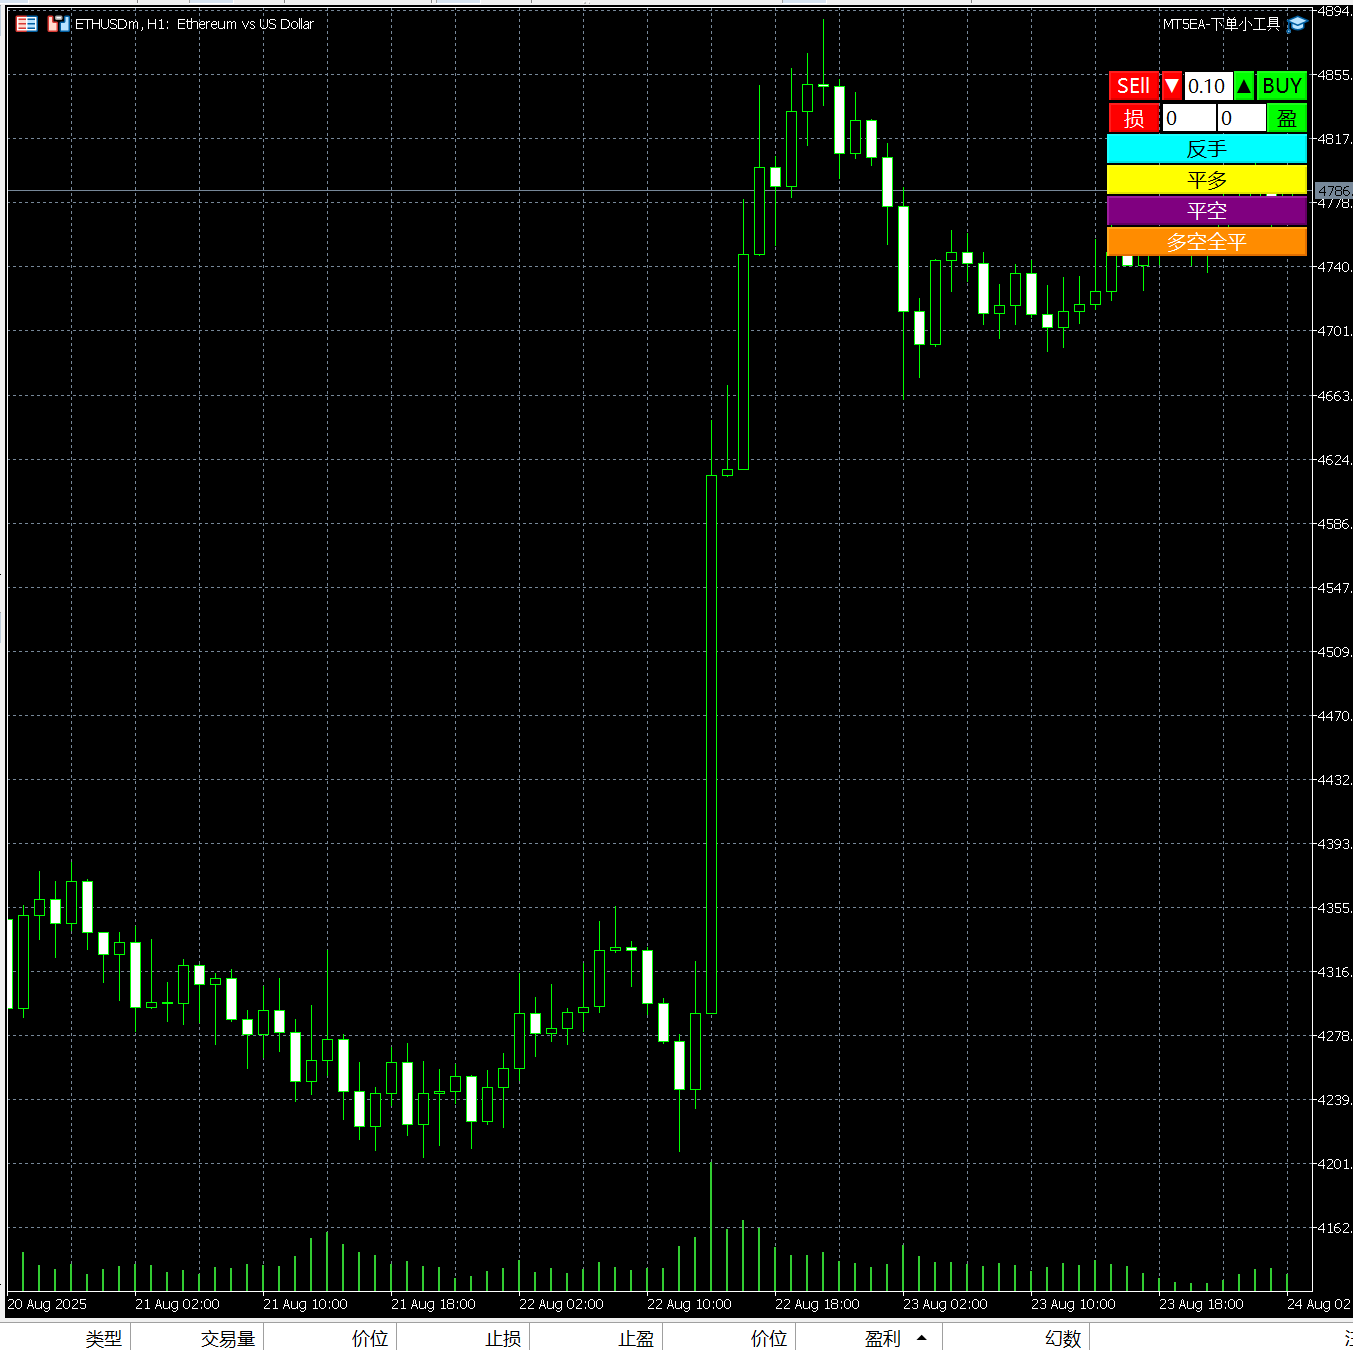
Task: Click the Depth of Market icon
Action: tap(58, 24)
